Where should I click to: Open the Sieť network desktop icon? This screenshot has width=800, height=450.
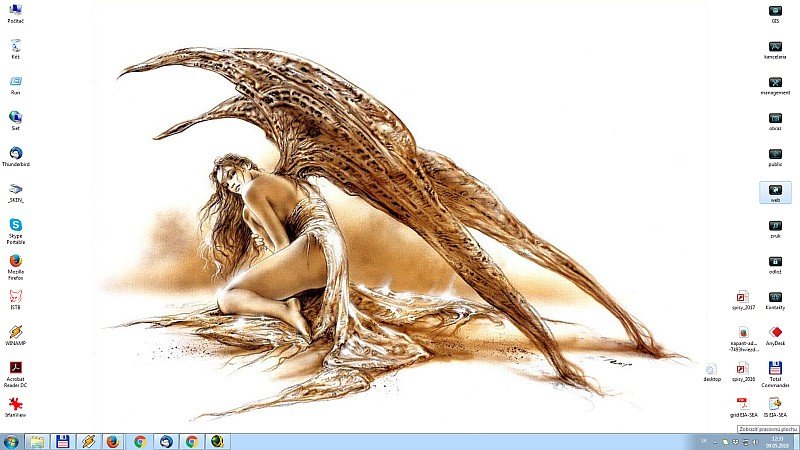point(15,121)
